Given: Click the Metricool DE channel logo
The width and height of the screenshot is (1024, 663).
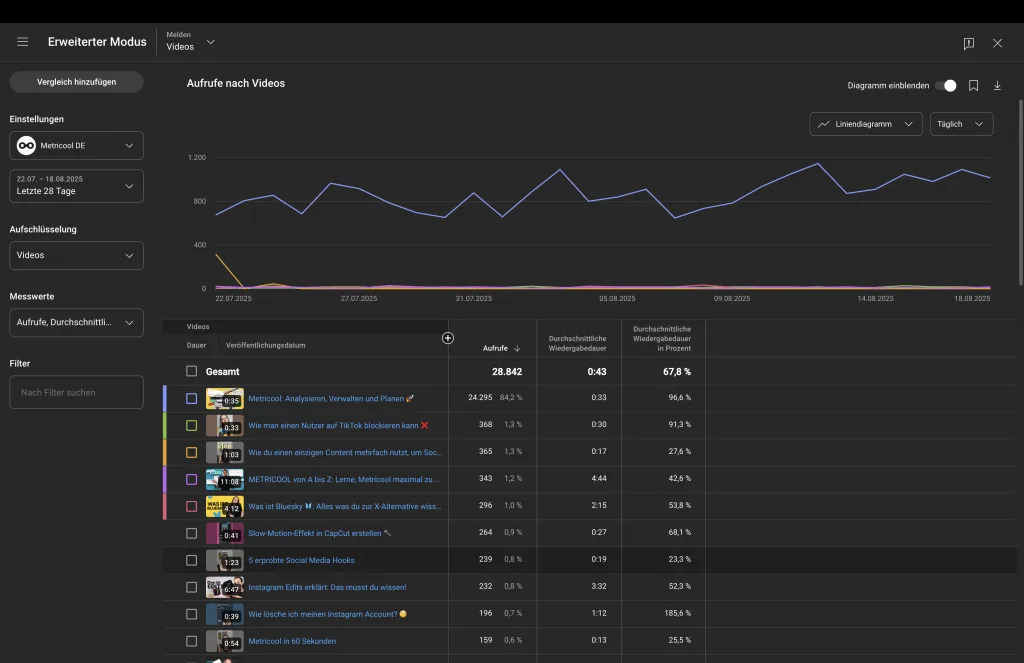Looking at the screenshot, I should click(x=26, y=146).
